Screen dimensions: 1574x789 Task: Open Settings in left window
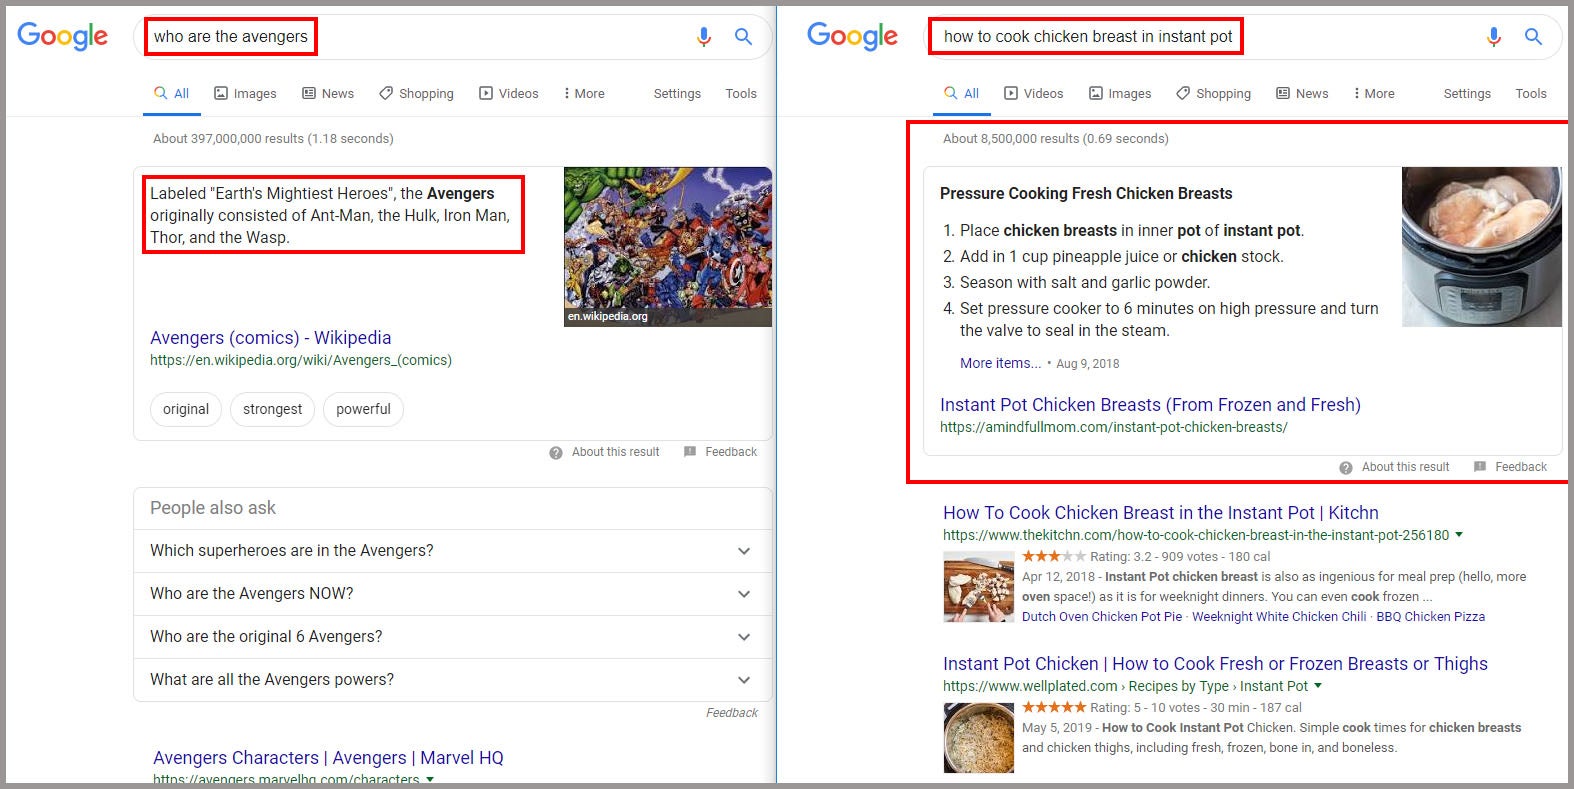677,93
